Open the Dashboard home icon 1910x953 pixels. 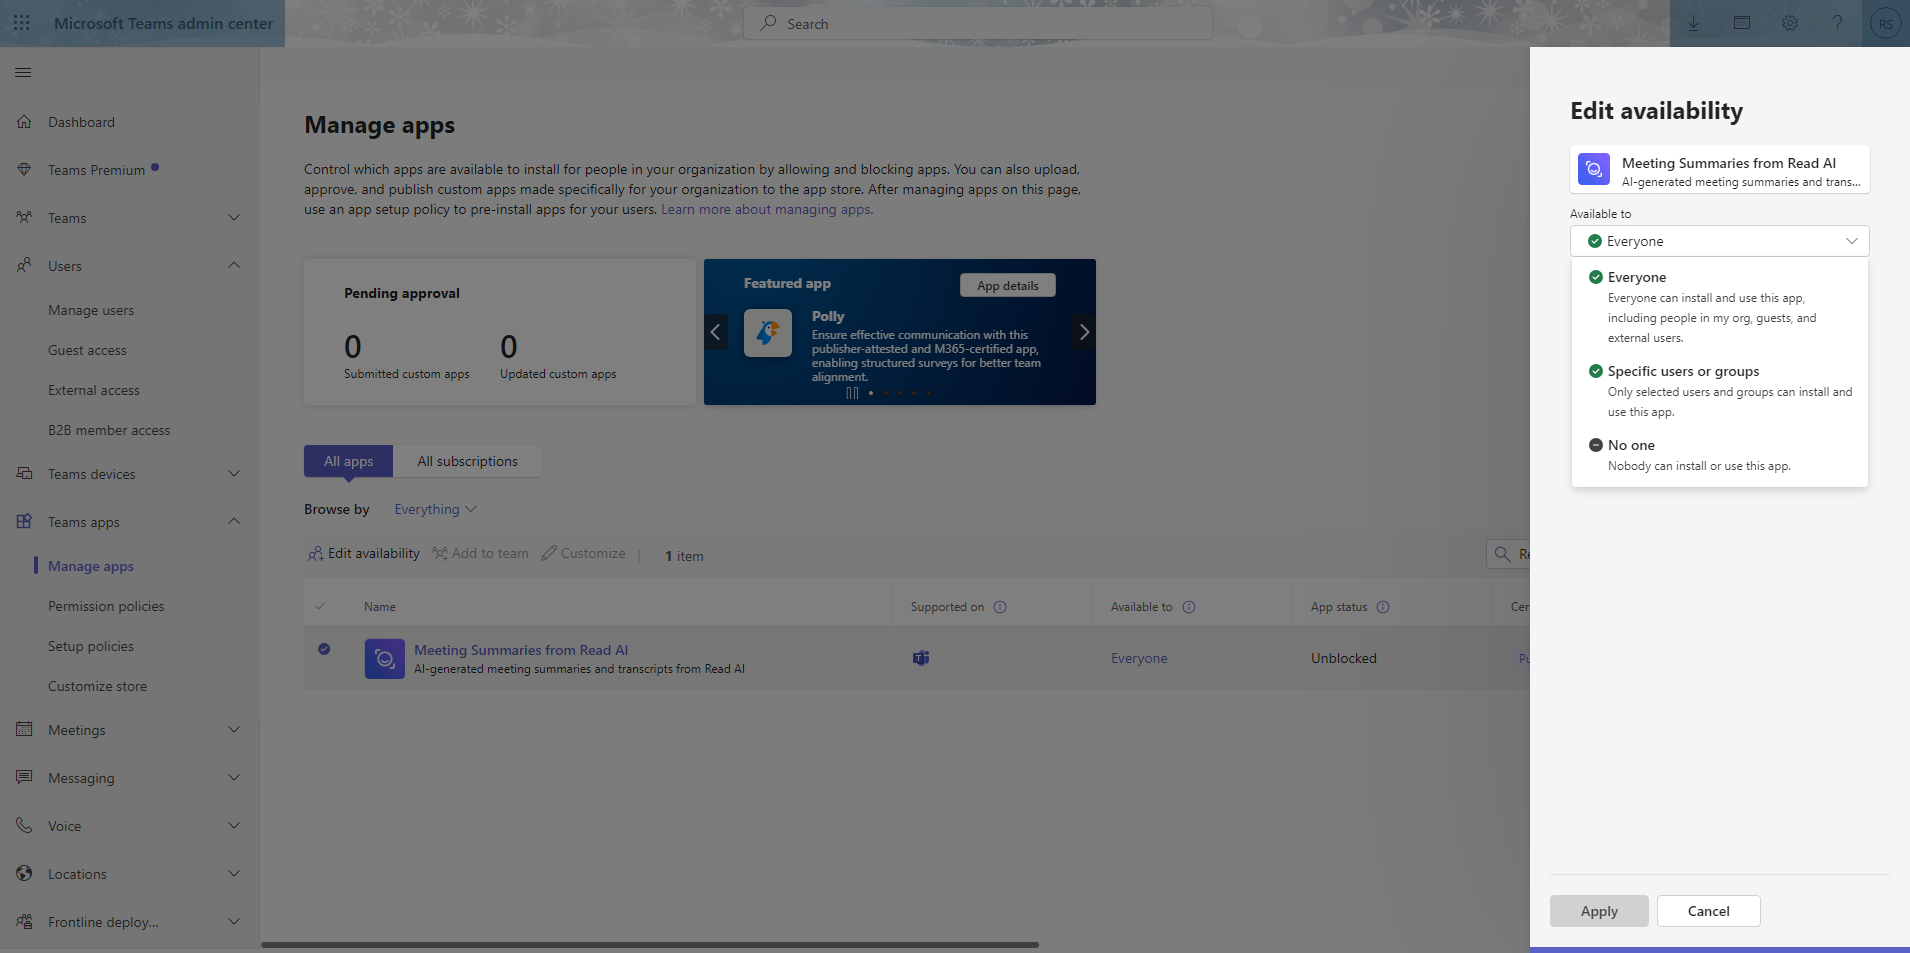(24, 122)
